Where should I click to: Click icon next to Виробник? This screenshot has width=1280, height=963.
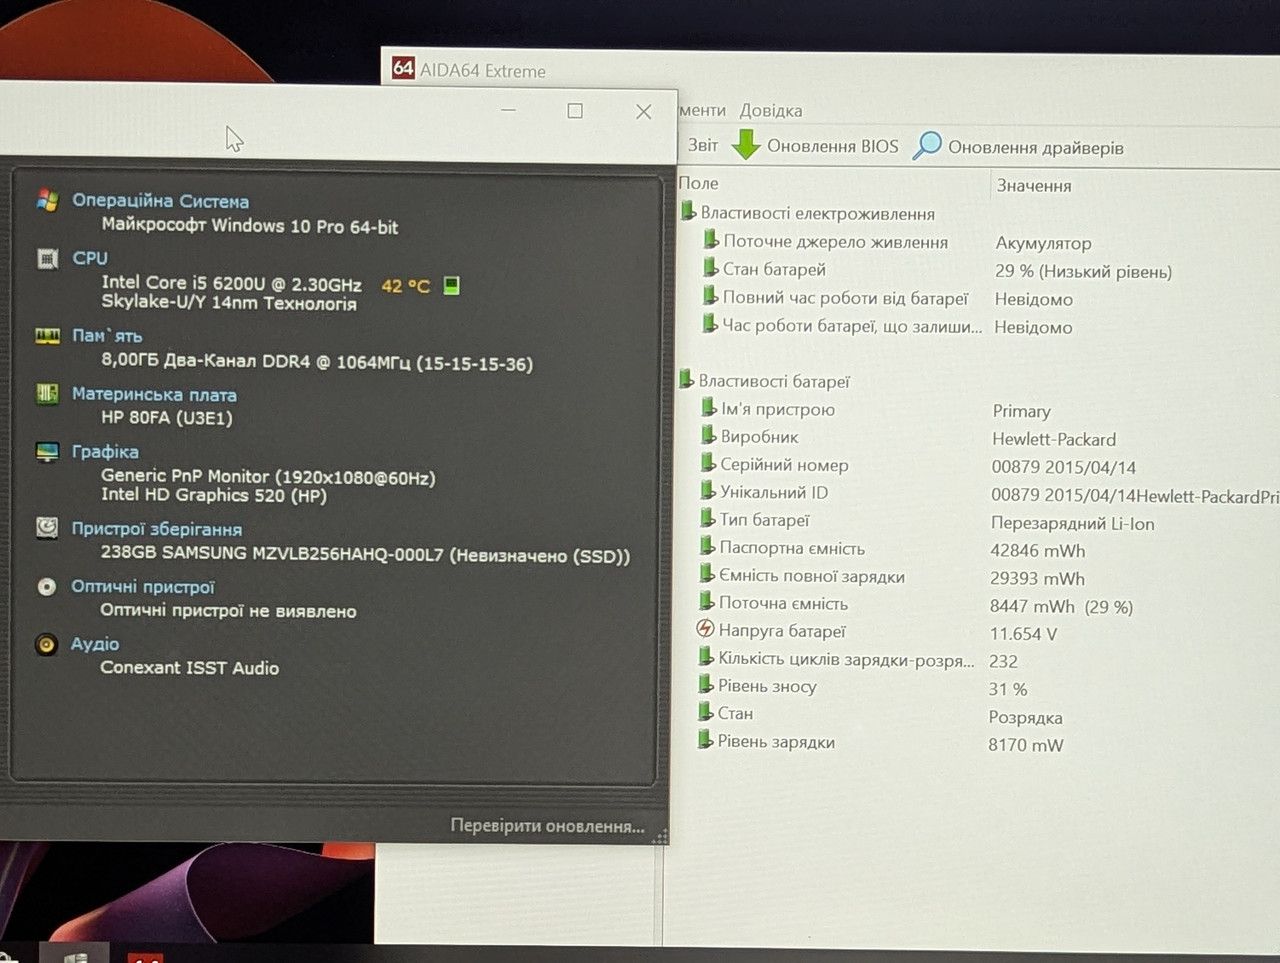pyautogui.click(x=709, y=435)
